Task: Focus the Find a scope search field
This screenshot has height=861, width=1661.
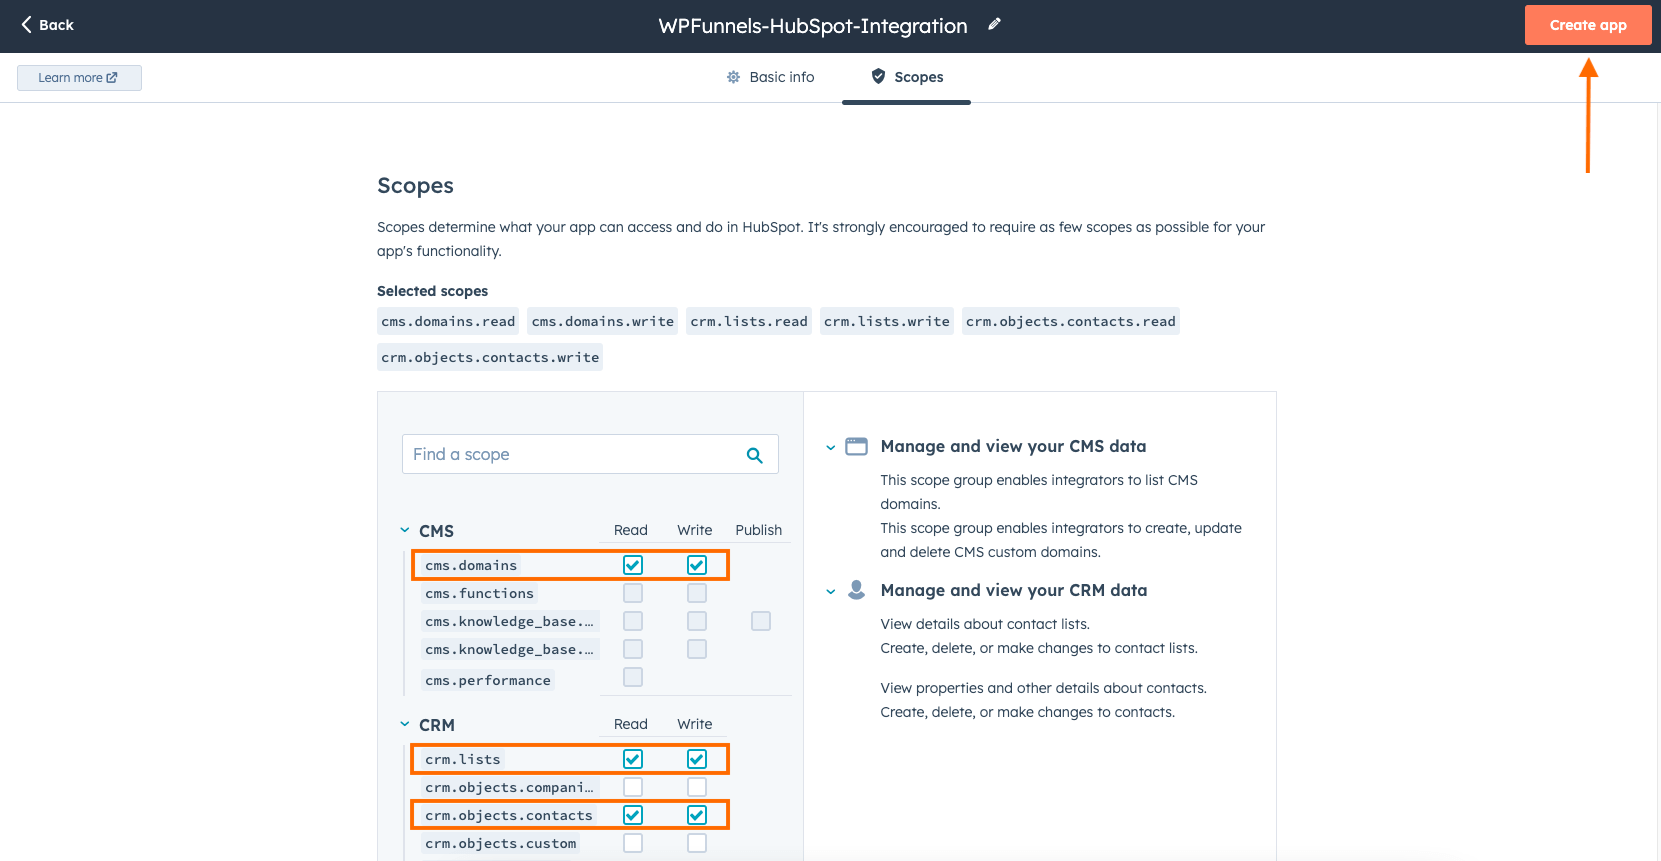Action: coord(590,454)
